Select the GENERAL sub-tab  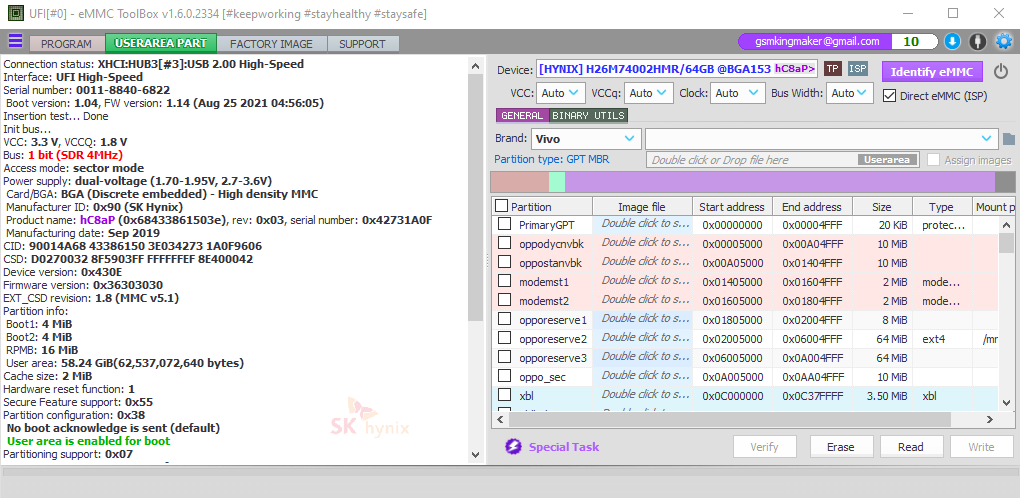pos(522,116)
